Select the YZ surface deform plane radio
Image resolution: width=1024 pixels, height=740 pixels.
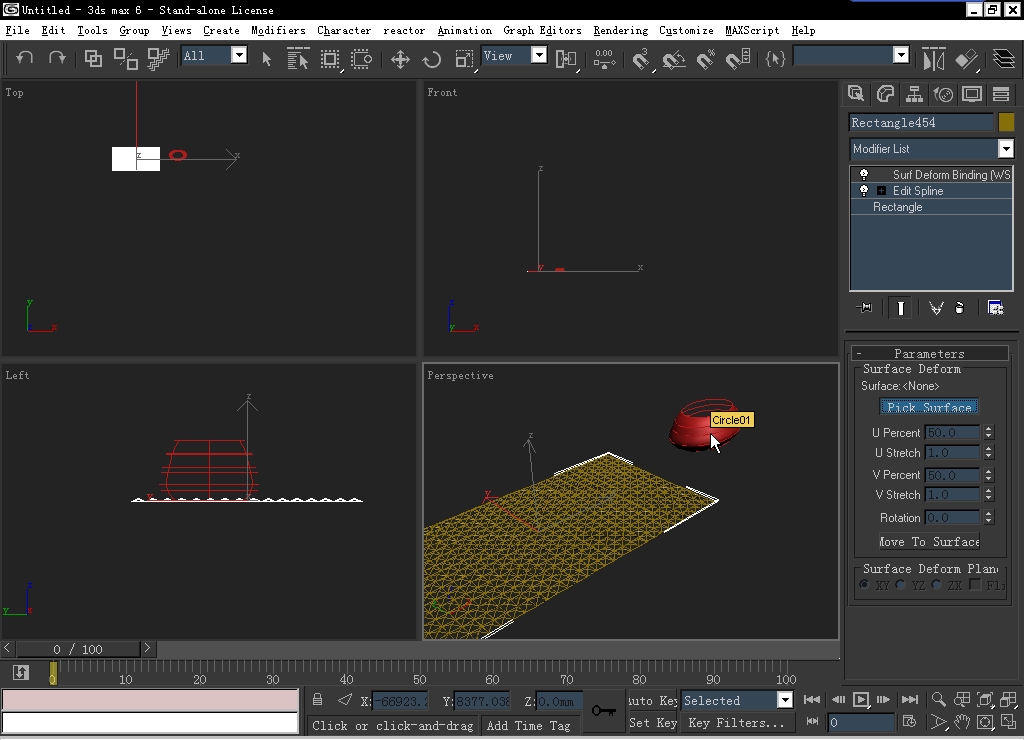(x=901, y=585)
